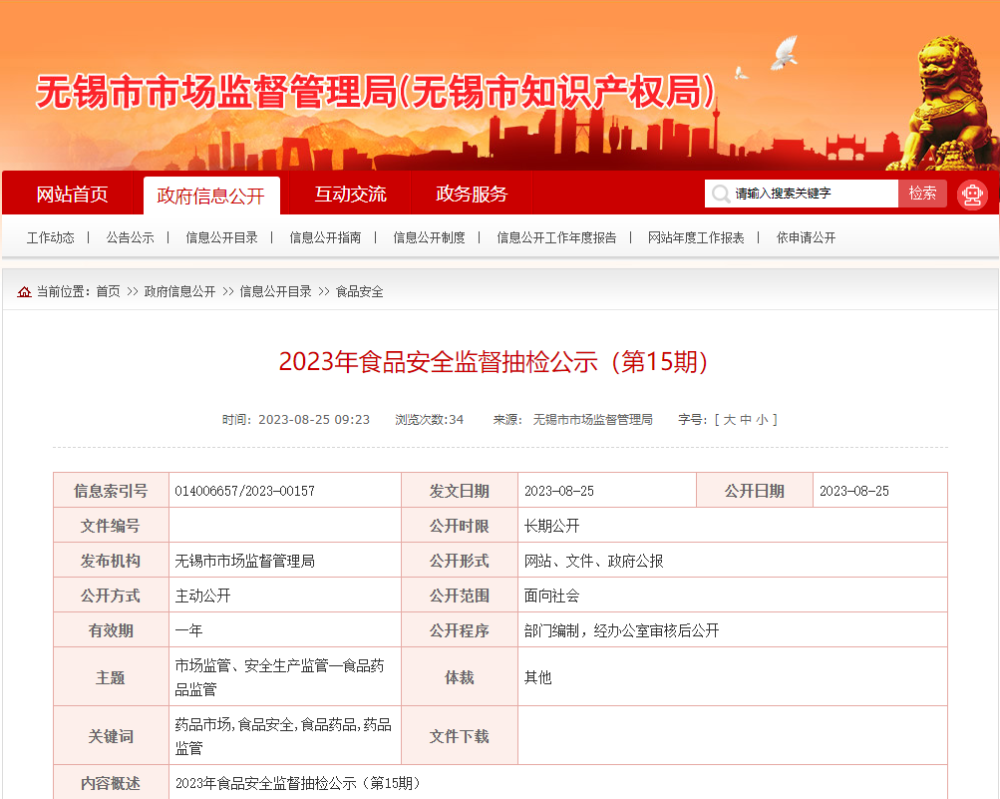The width and height of the screenshot is (1000, 799).
Task: Click the site title banner 无锡市市场监督管理局
Action: pyautogui.click(x=376, y=91)
